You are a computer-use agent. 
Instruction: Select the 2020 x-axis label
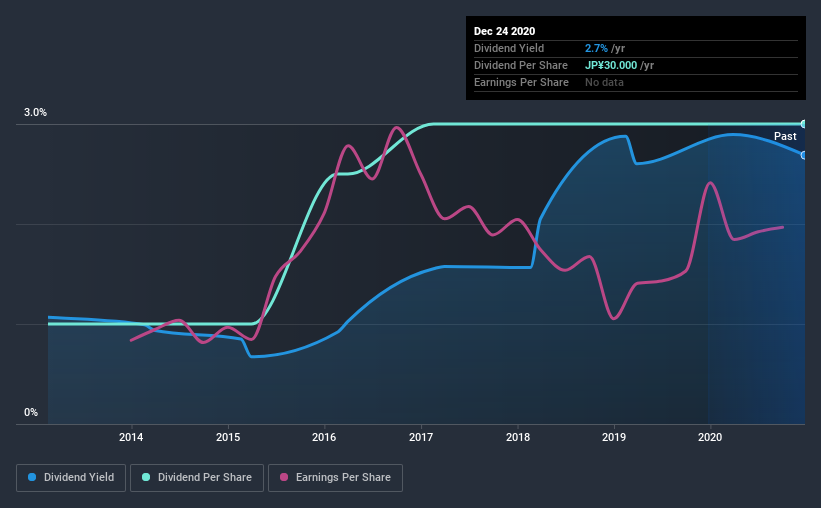tap(710, 437)
